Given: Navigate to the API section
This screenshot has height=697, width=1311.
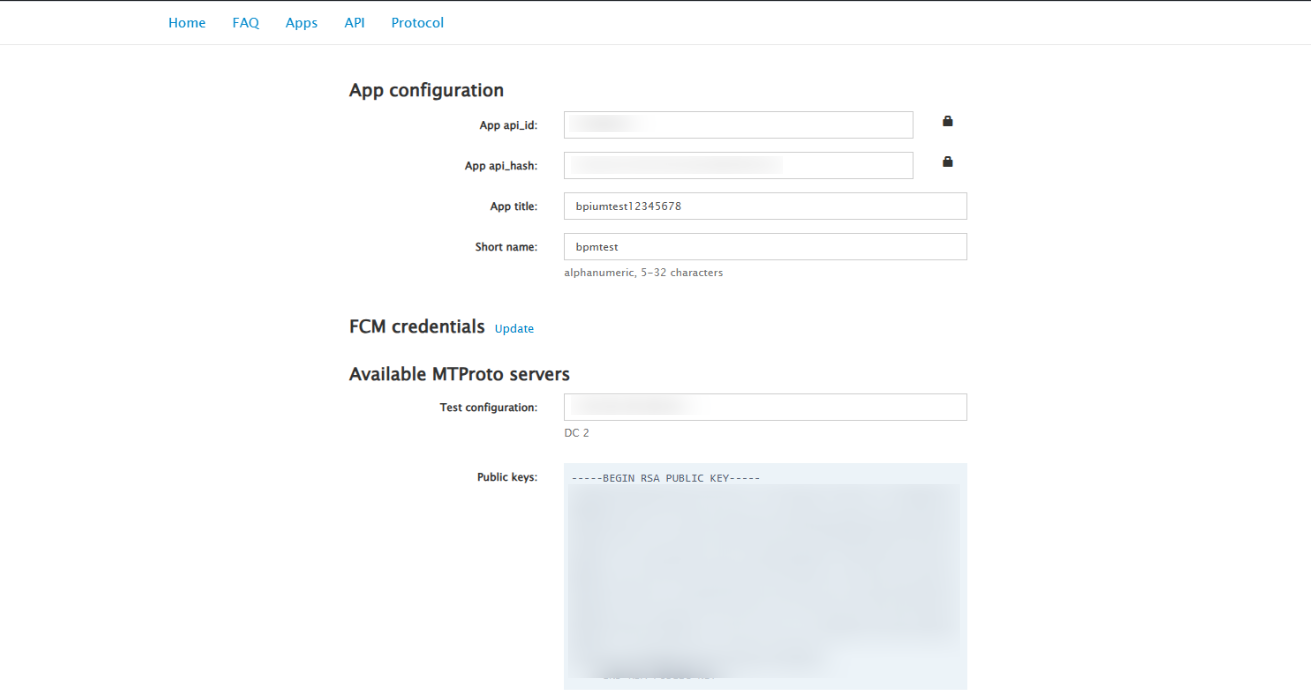Looking at the screenshot, I should tap(355, 23).
